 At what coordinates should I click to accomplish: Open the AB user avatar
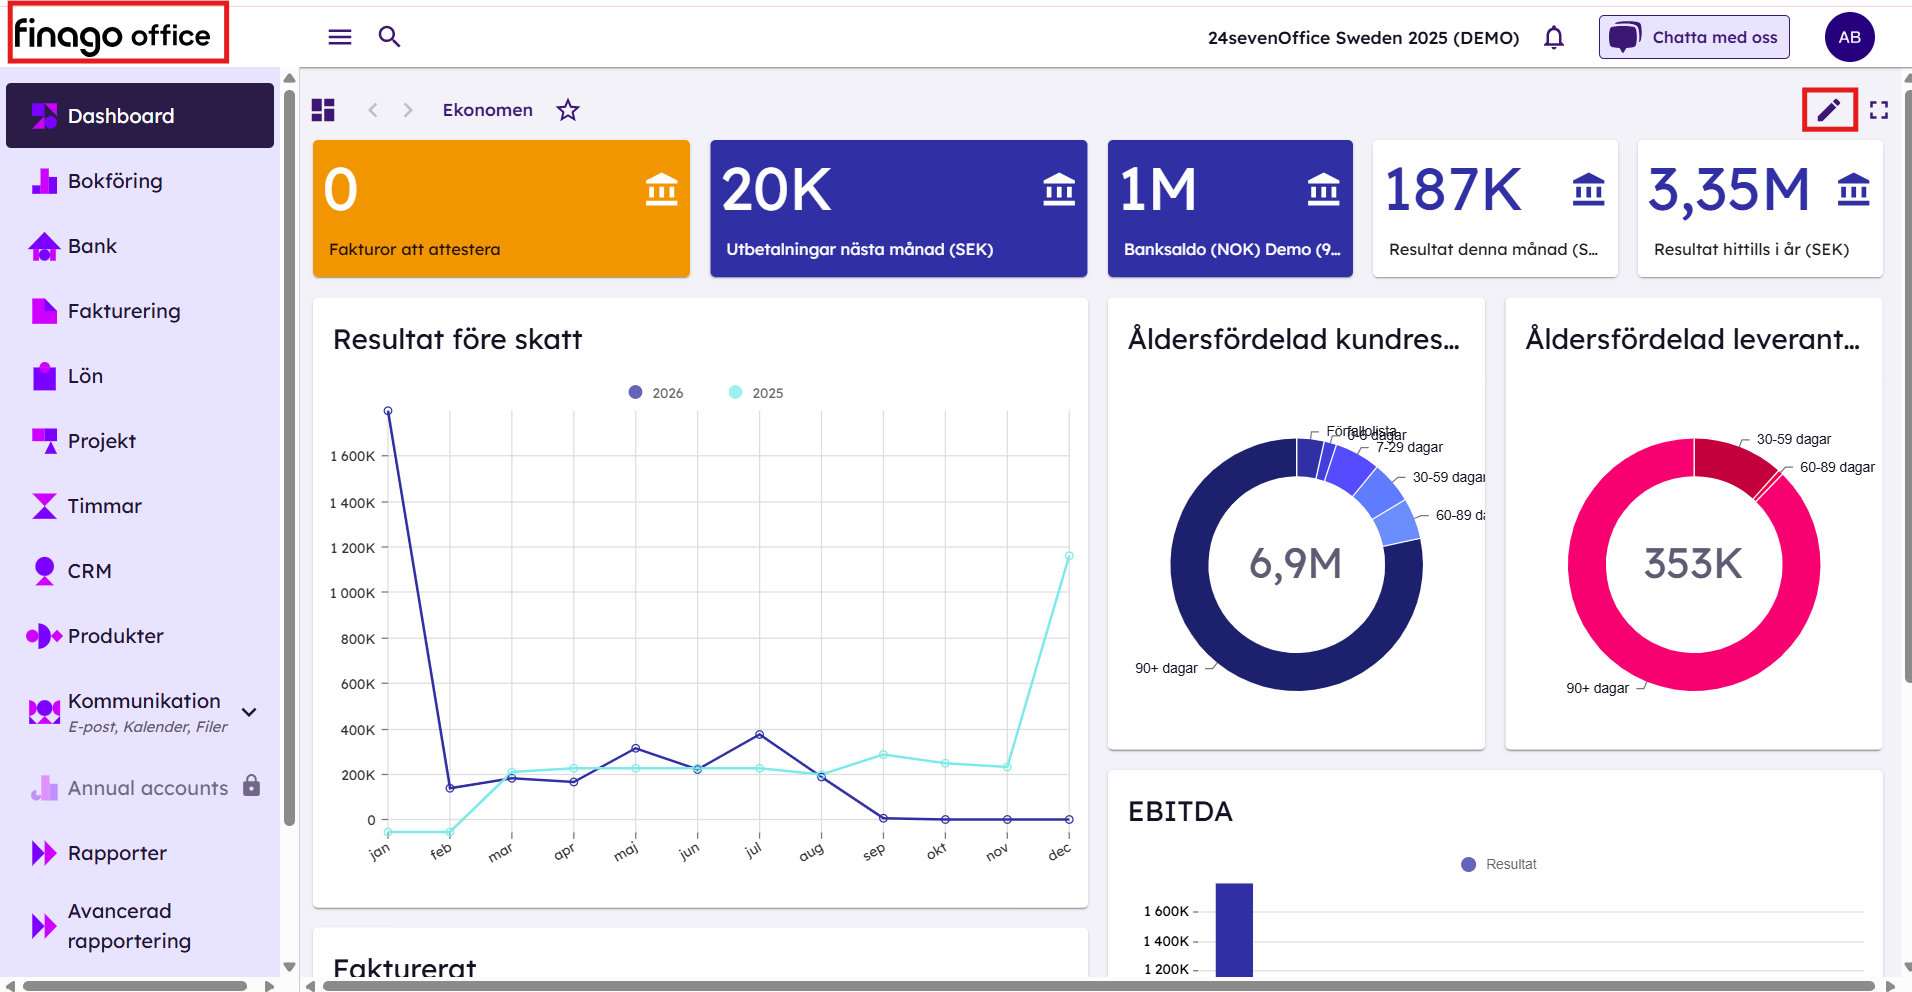click(x=1849, y=37)
